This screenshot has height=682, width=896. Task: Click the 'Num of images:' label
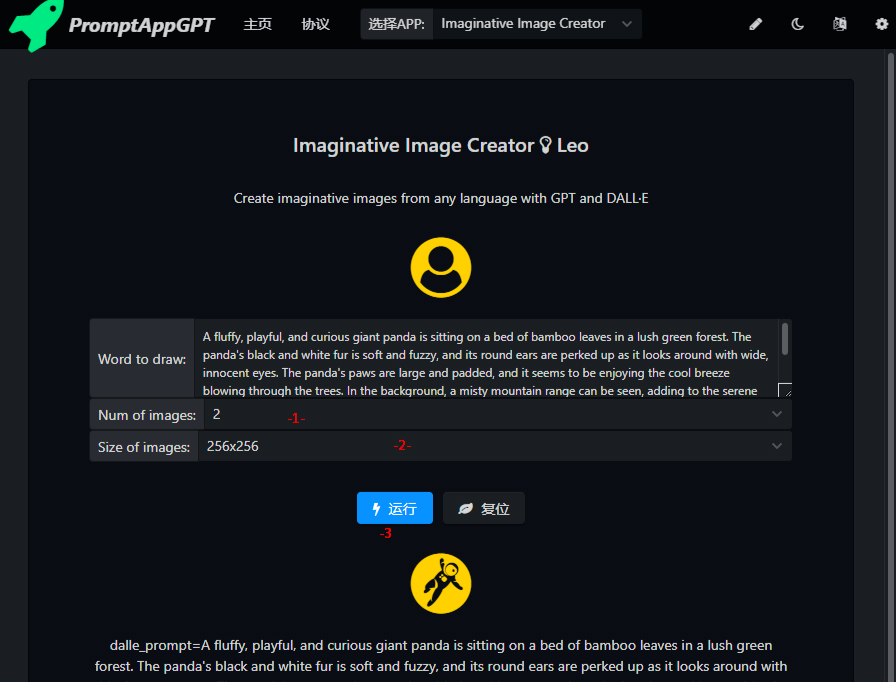(x=147, y=415)
